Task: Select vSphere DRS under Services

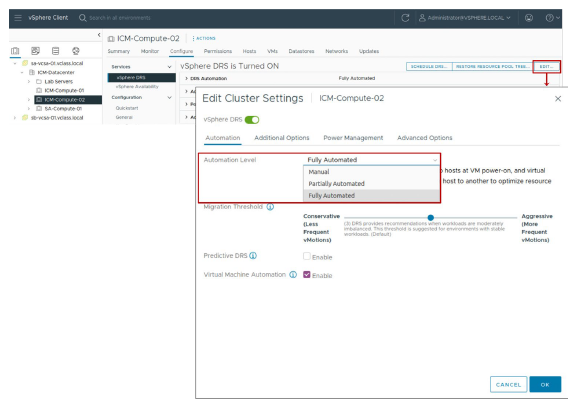Action: point(141,78)
